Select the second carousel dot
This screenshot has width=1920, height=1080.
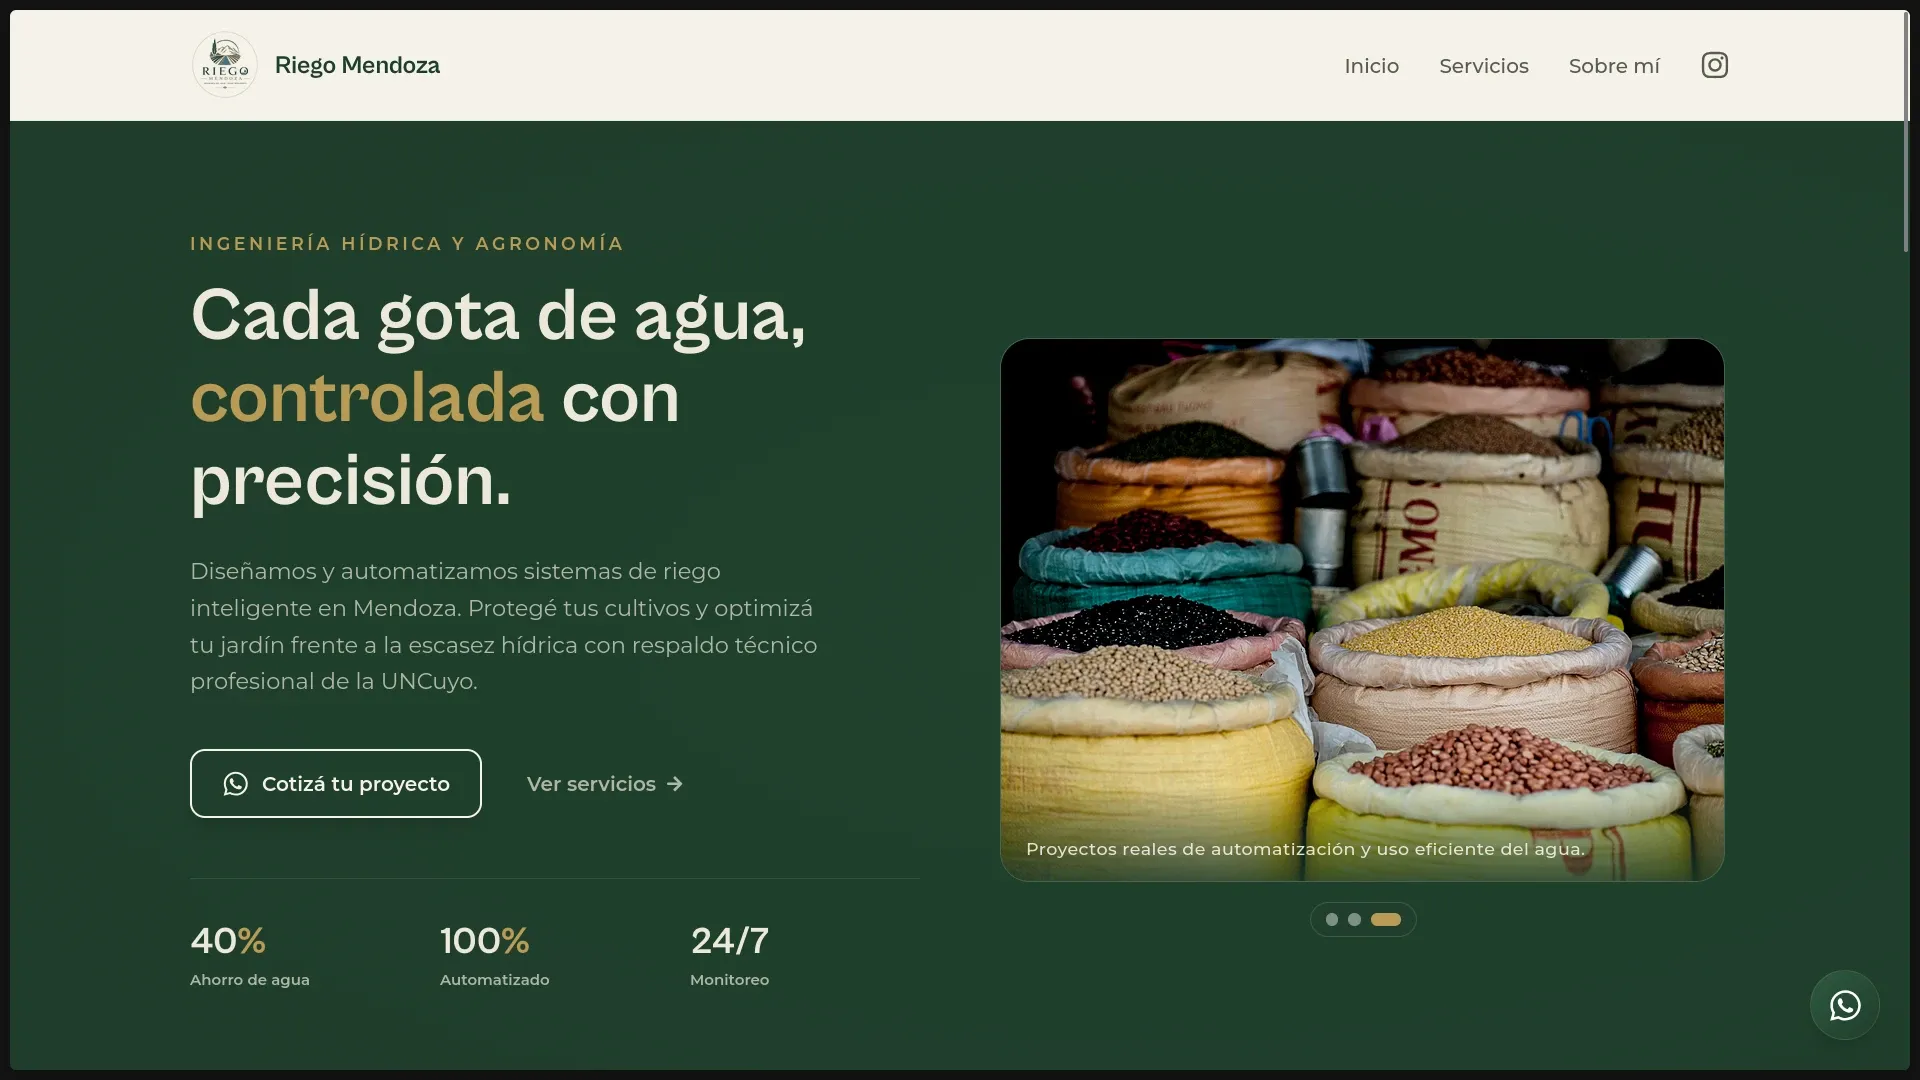[x=1354, y=919]
